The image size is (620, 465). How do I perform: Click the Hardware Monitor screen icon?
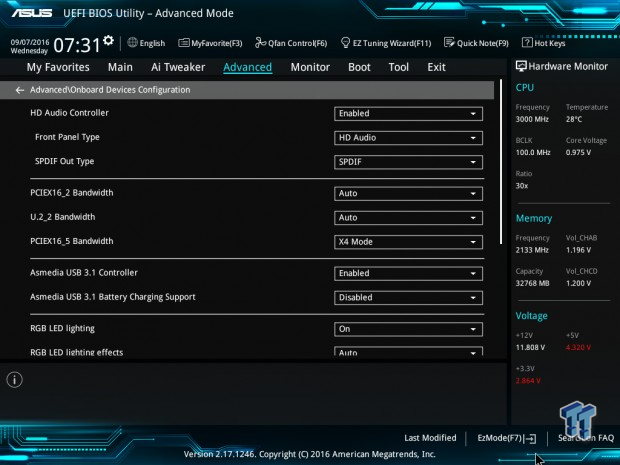click(x=521, y=66)
